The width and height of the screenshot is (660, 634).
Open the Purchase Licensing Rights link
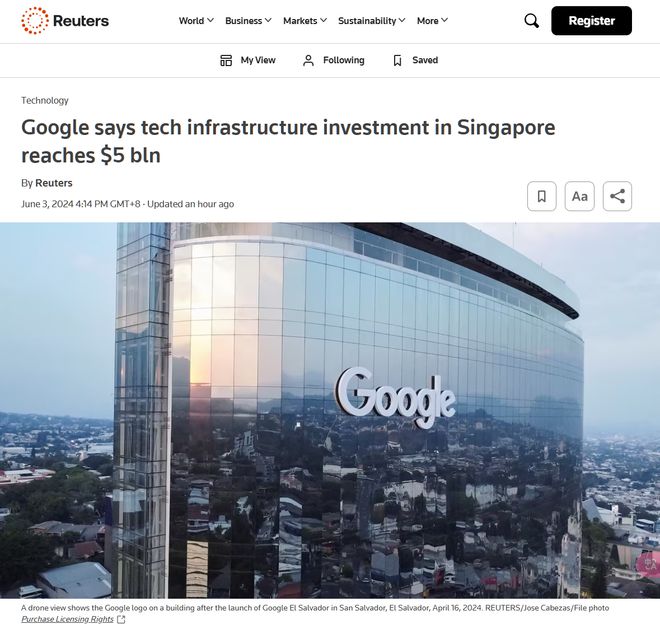pyautogui.click(x=67, y=619)
